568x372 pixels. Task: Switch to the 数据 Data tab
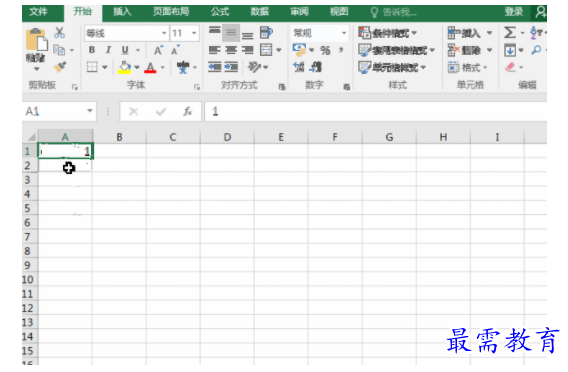coord(260,12)
